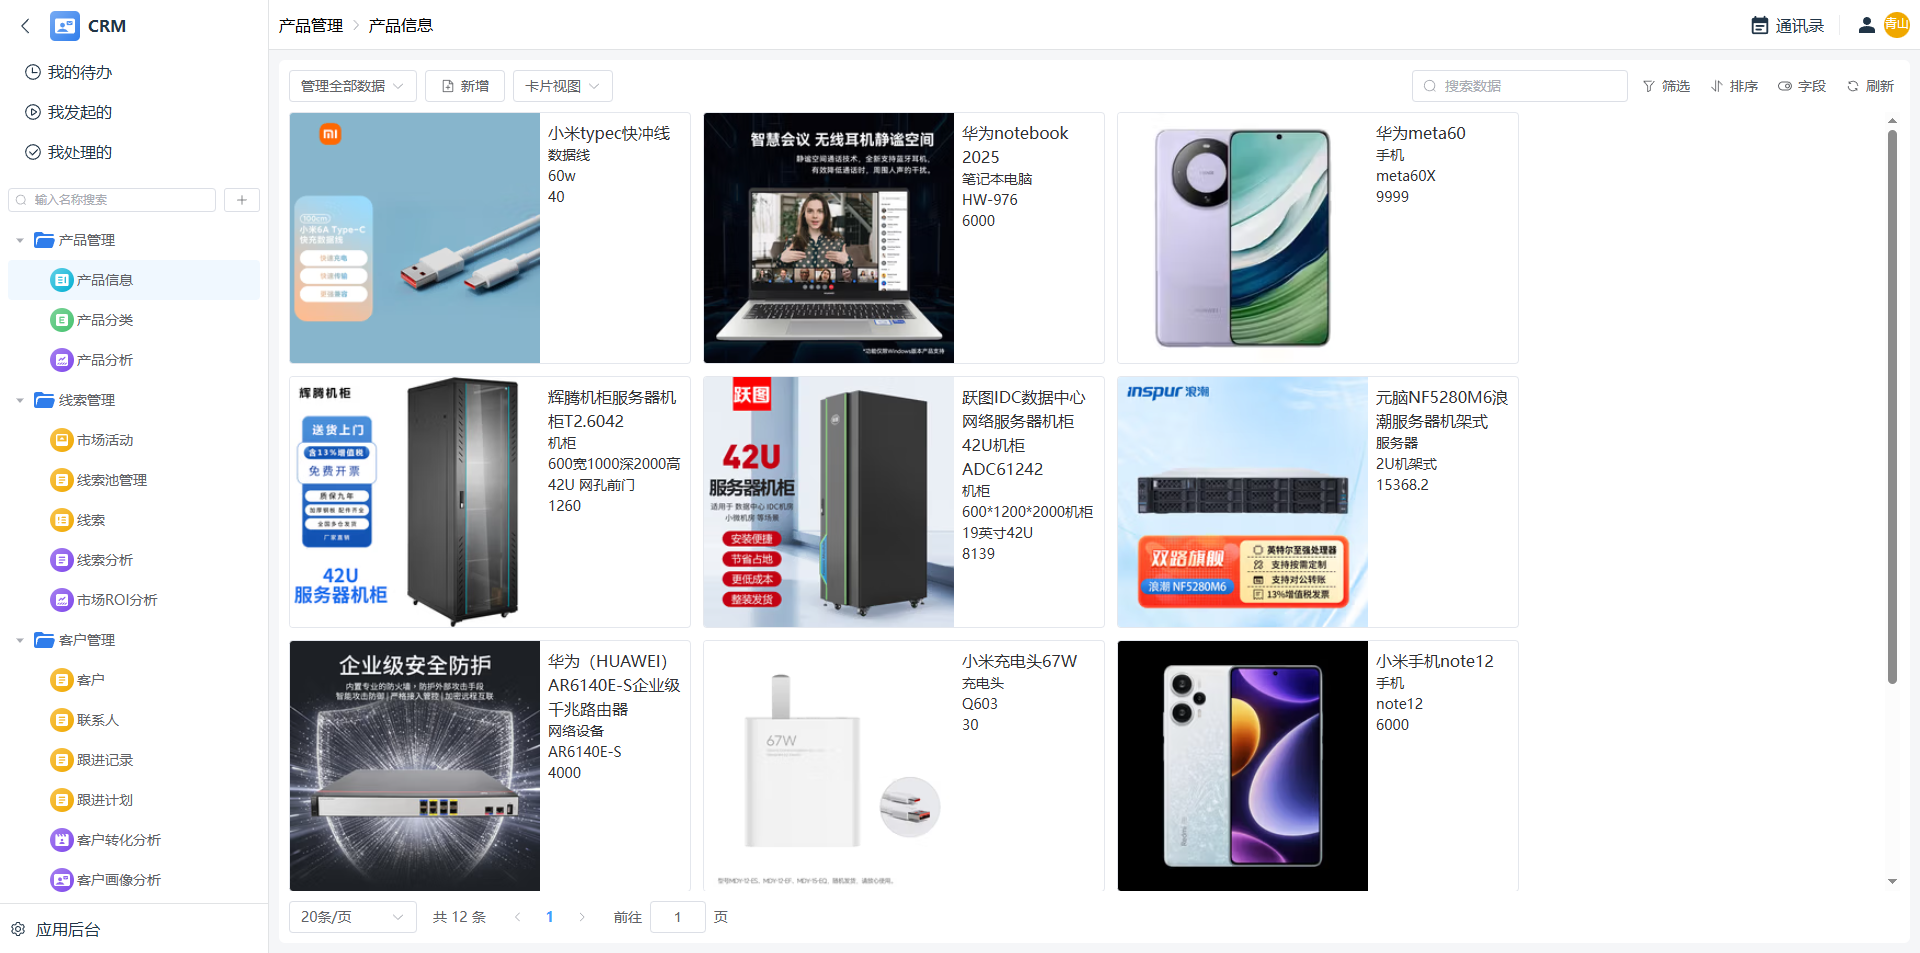This screenshot has width=1920, height=953.
Task: Click the 产品管理 breadcrumb link
Action: pyautogui.click(x=311, y=26)
